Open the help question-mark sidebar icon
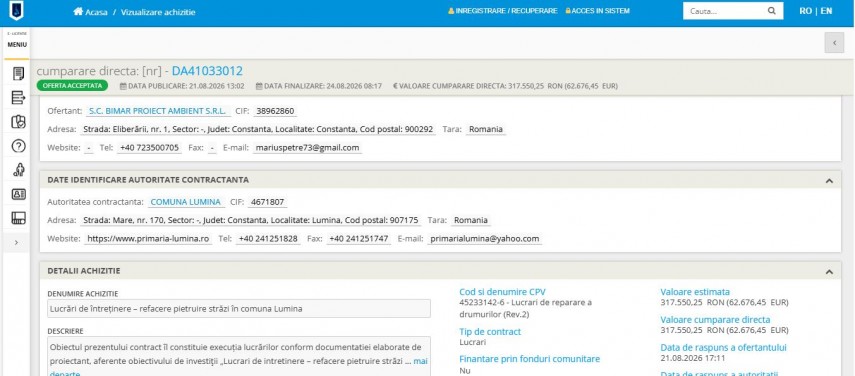855x376 pixels. coord(18,146)
